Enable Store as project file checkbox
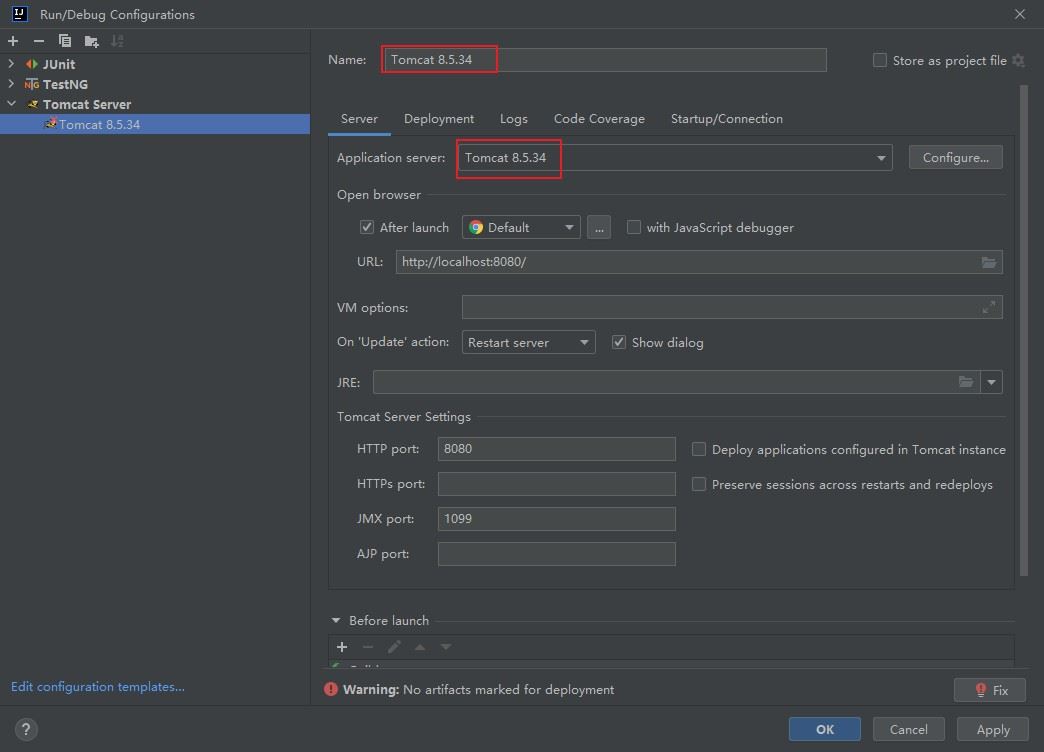The width and height of the screenshot is (1044, 752). [880, 60]
